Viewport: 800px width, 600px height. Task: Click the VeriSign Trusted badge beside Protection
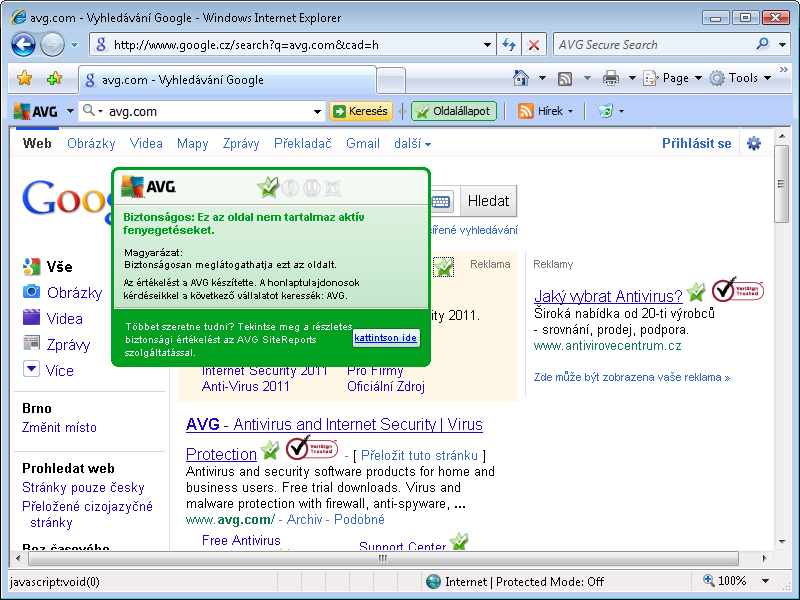click(x=312, y=449)
